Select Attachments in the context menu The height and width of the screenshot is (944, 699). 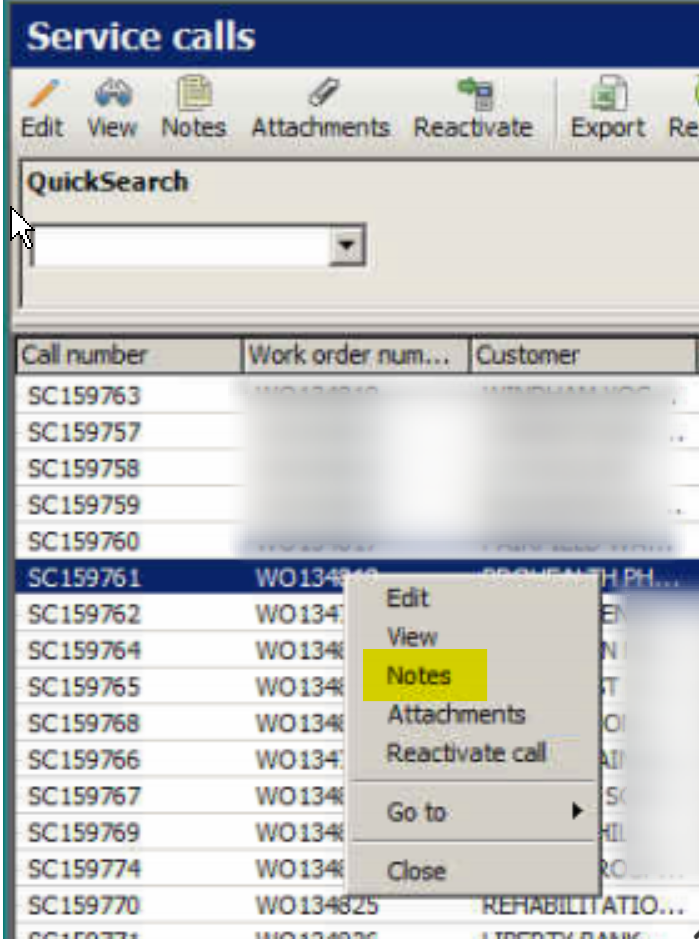tap(456, 715)
